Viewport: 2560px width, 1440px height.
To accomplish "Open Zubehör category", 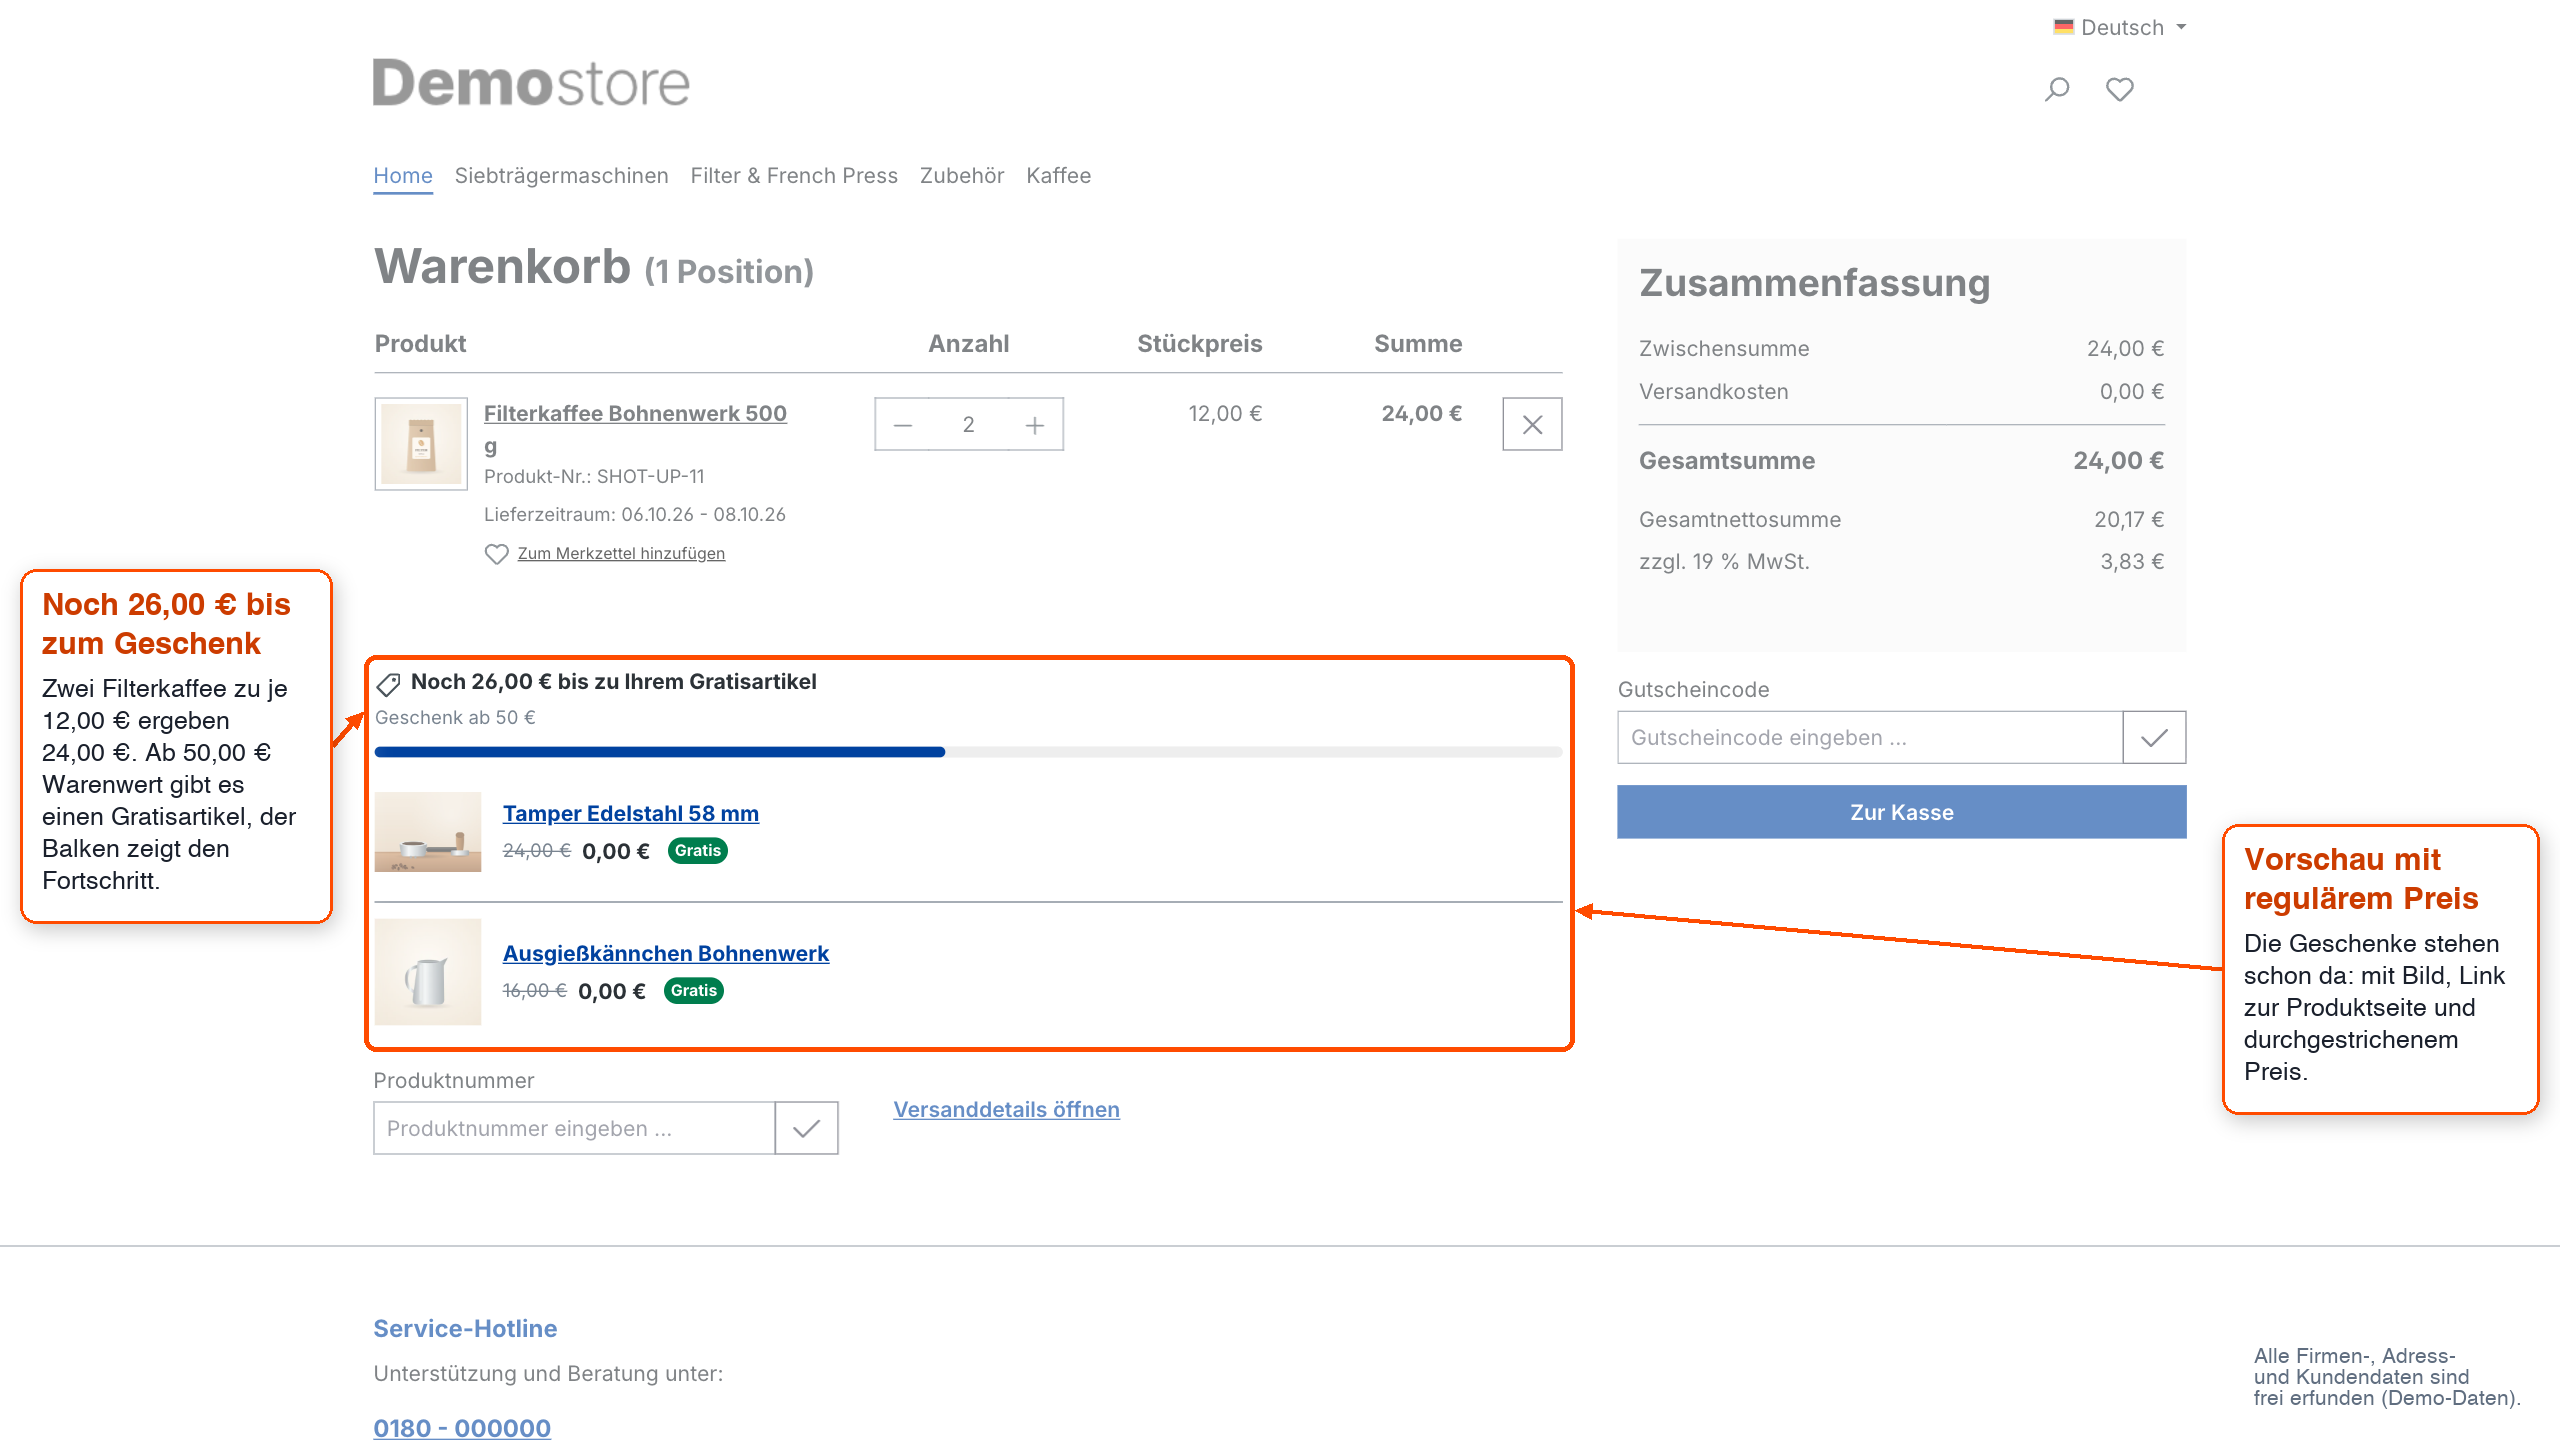I will tap(962, 176).
